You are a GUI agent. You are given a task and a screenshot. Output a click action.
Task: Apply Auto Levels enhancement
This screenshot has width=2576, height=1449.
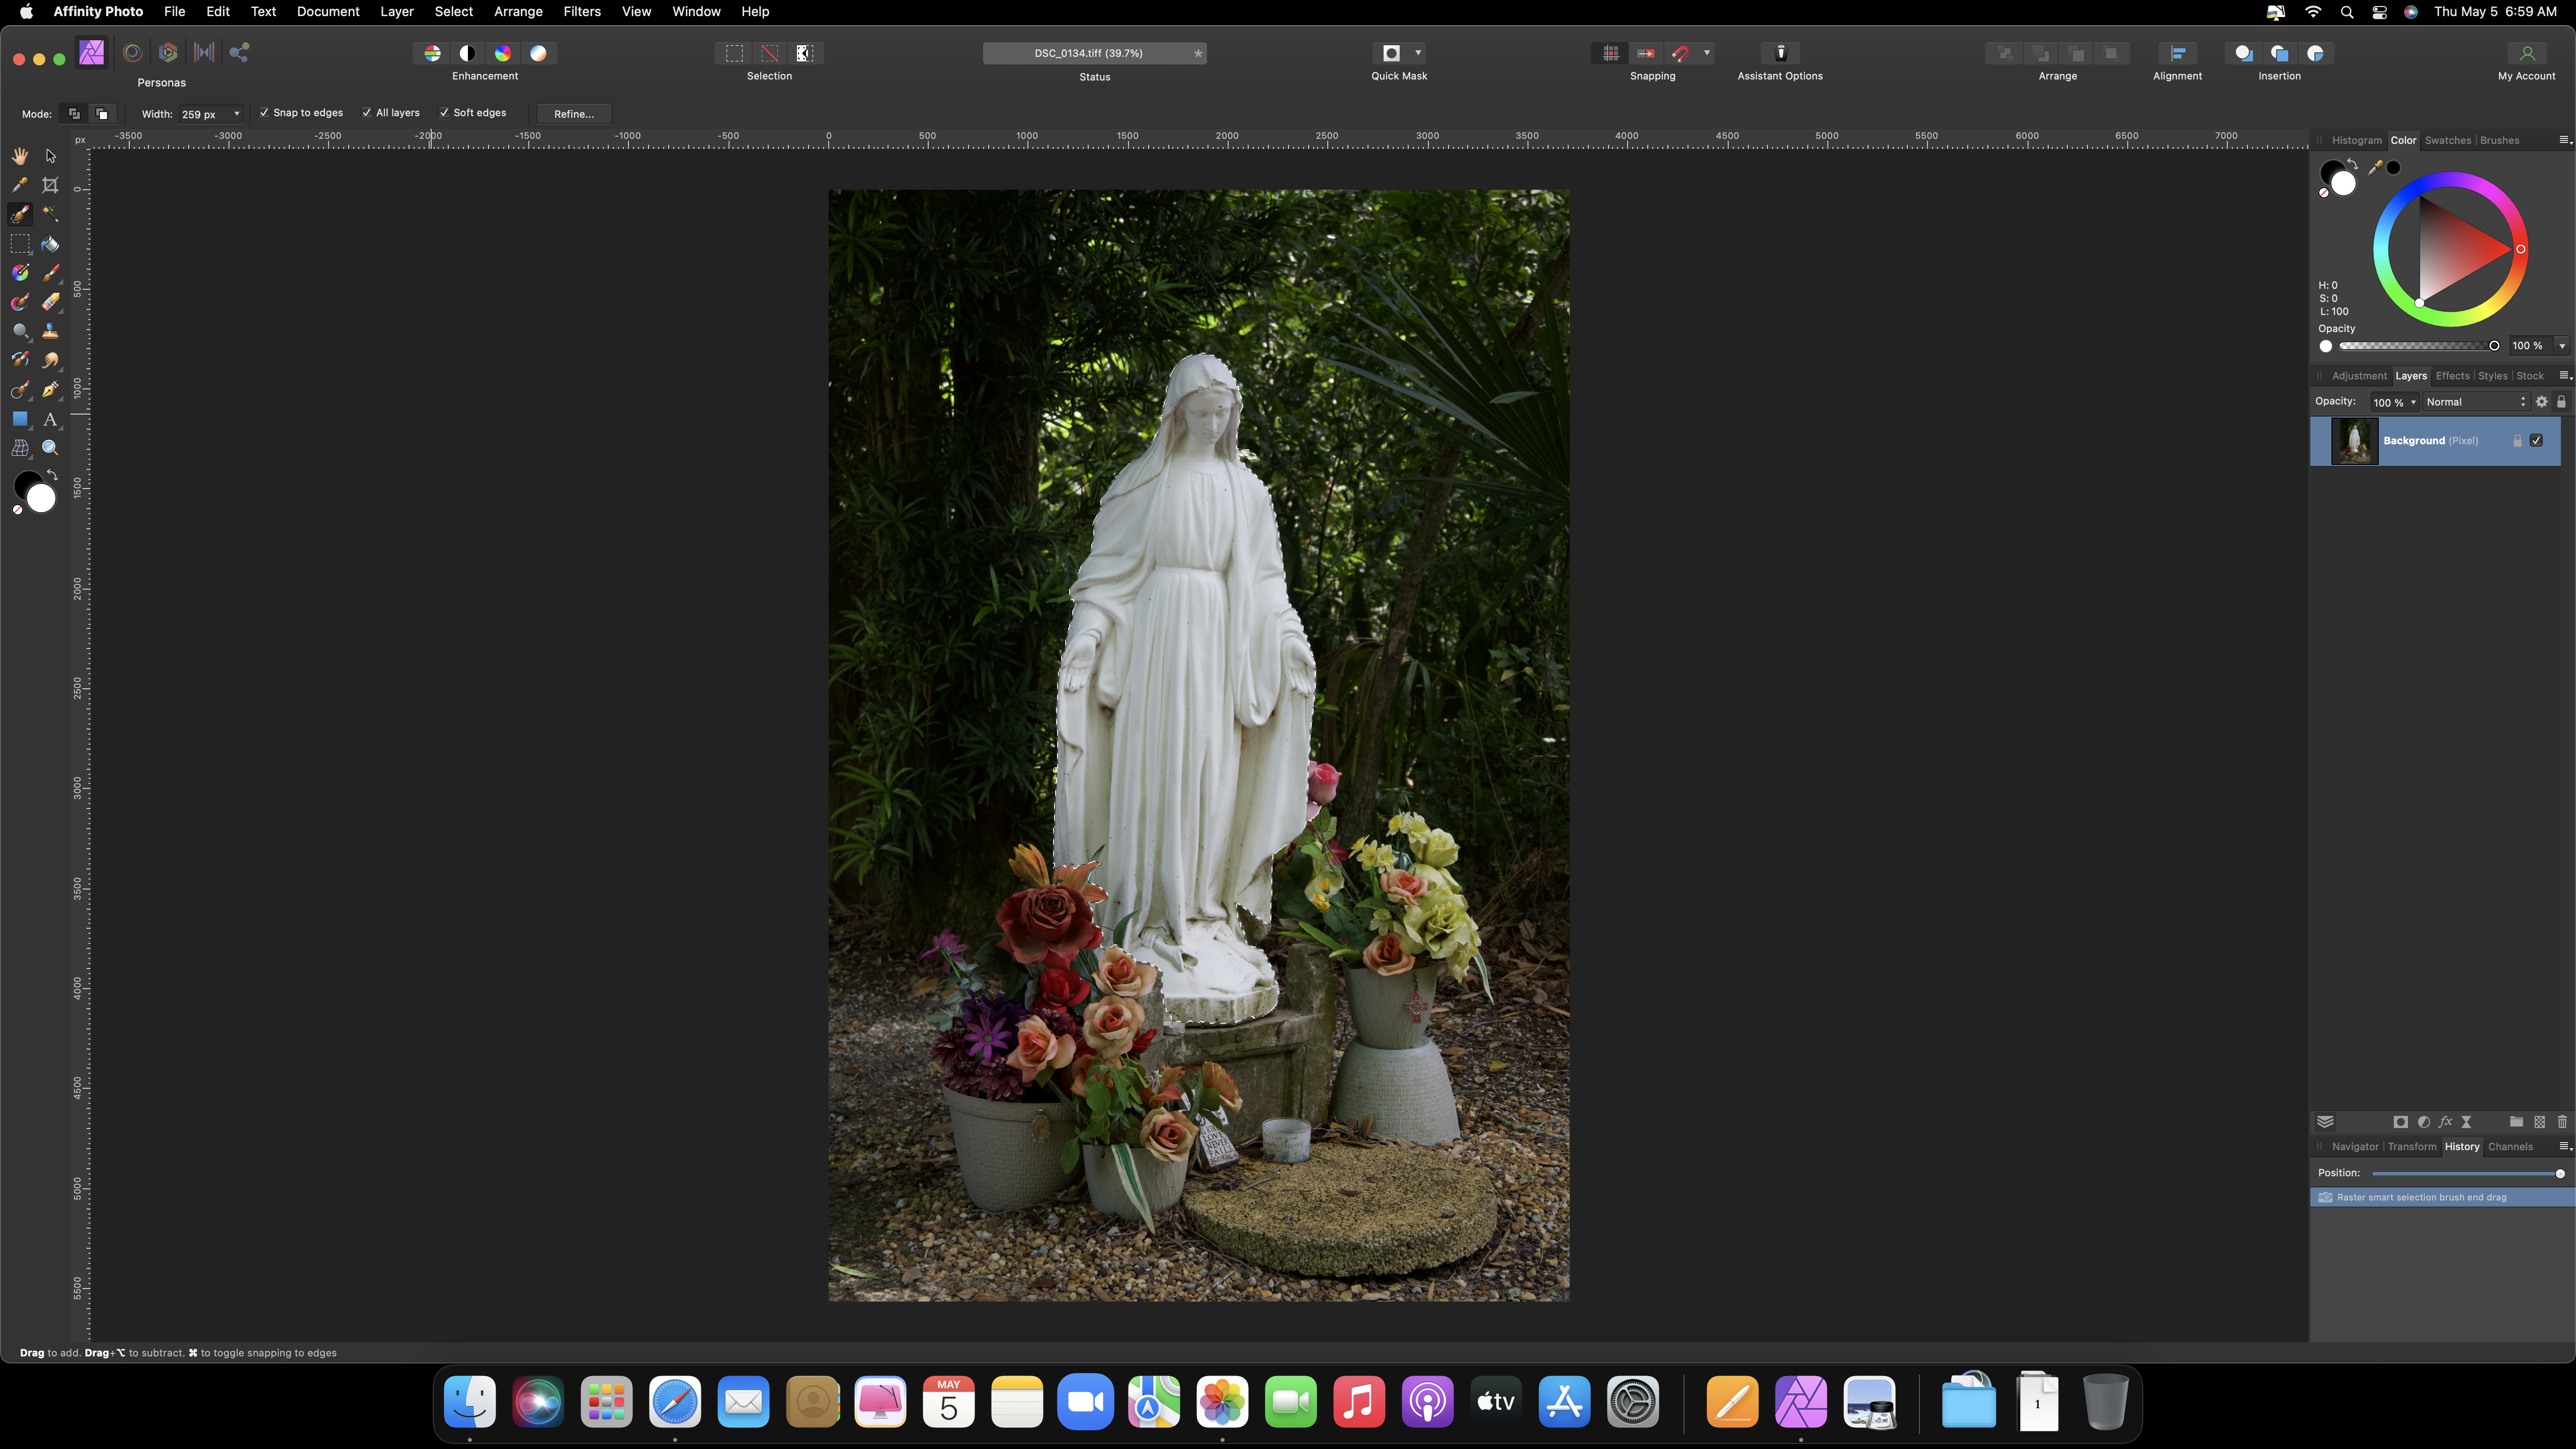432,53
